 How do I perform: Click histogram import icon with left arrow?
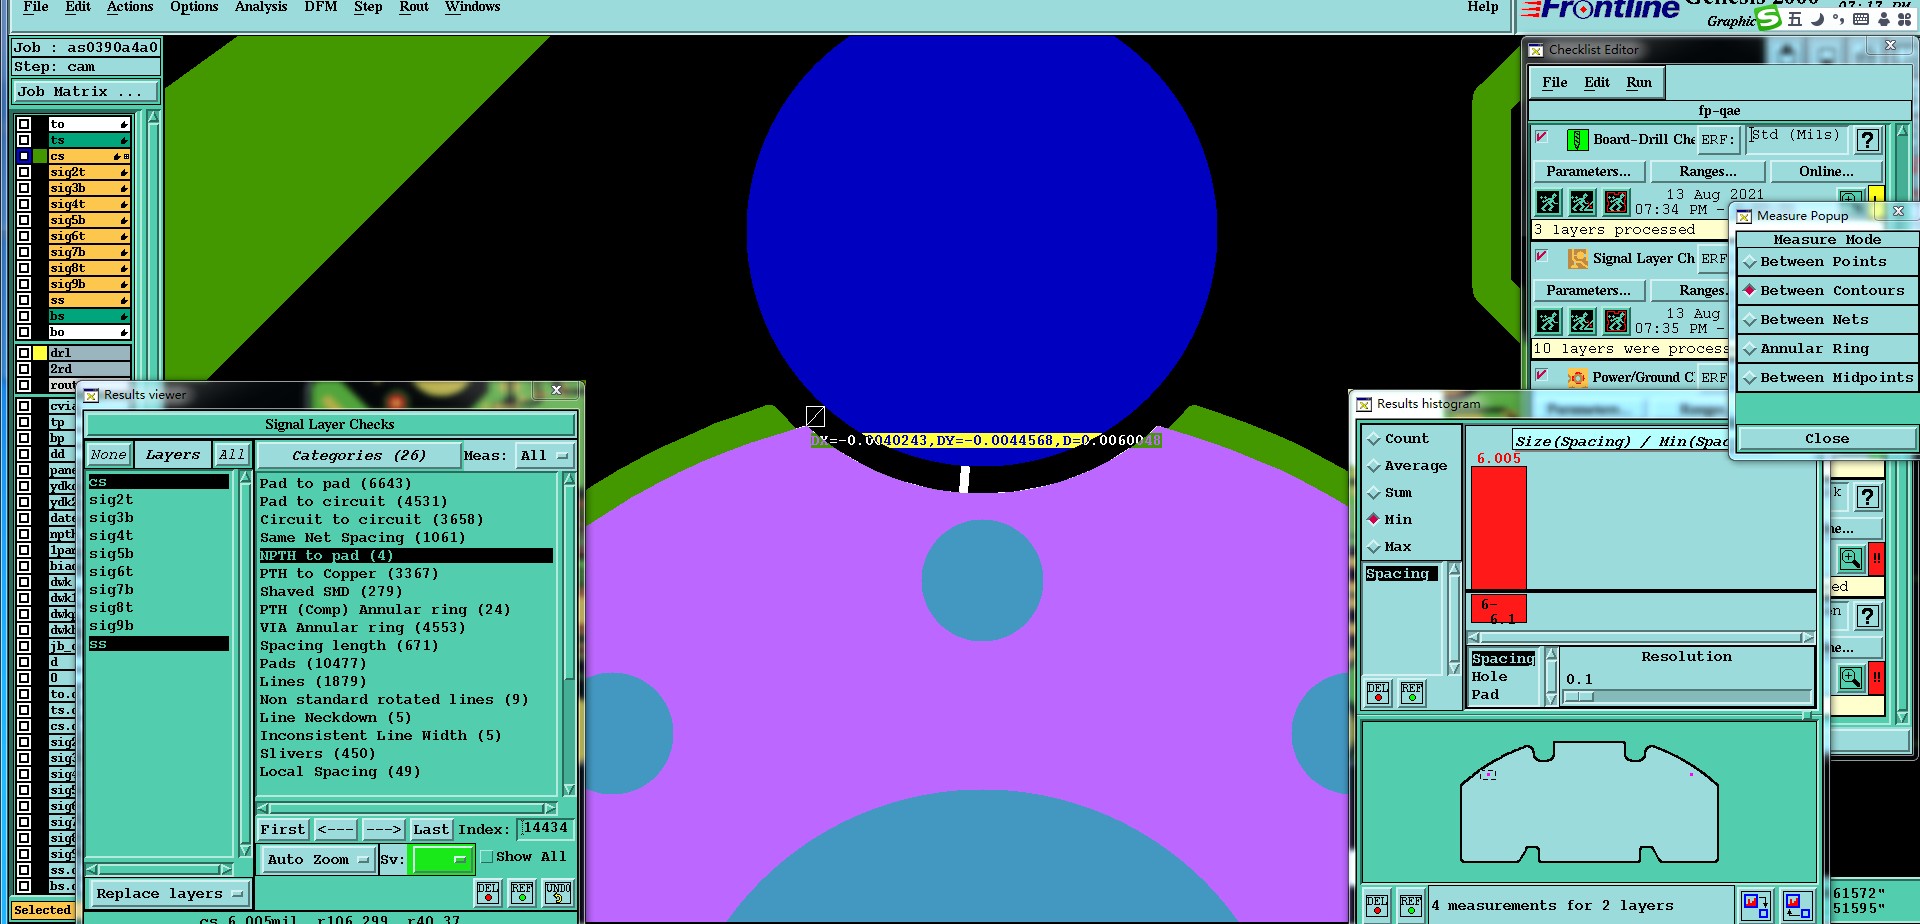pos(1797,906)
